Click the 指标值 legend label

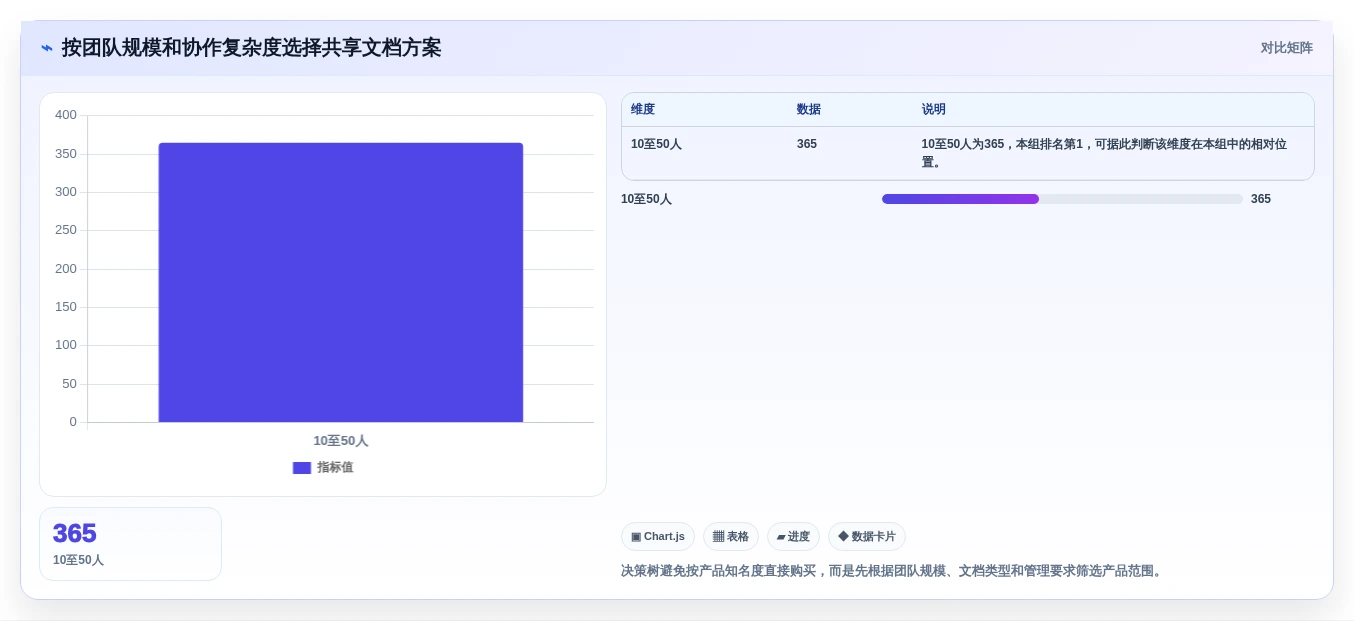pyautogui.click(x=335, y=468)
